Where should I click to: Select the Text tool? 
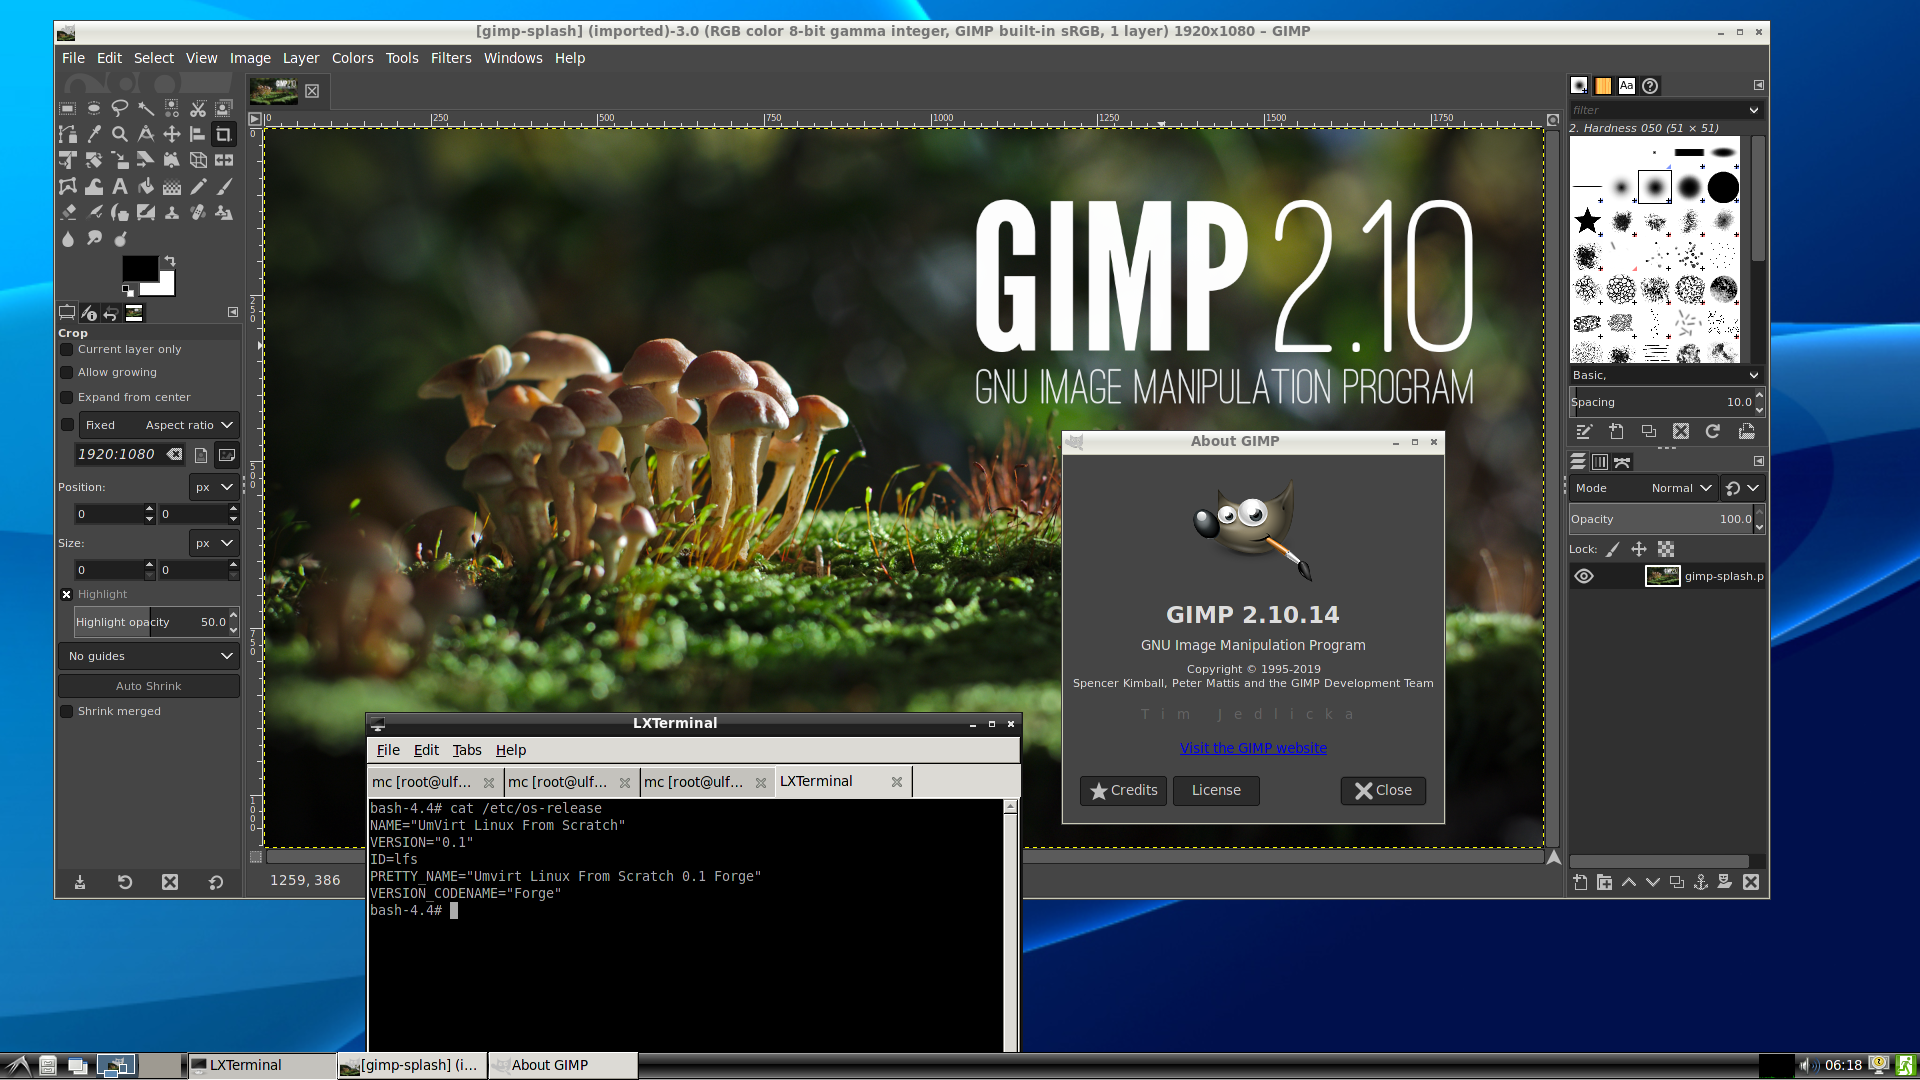pos(120,186)
